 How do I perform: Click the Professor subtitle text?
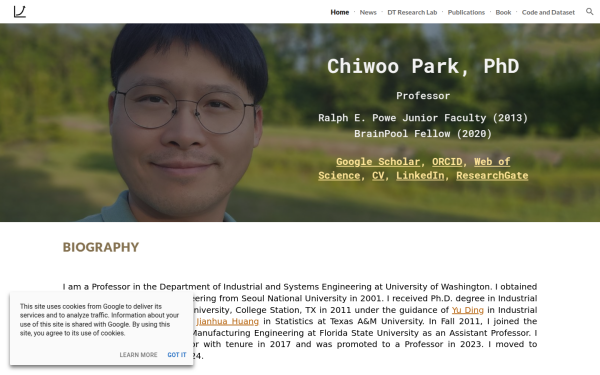(x=423, y=96)
